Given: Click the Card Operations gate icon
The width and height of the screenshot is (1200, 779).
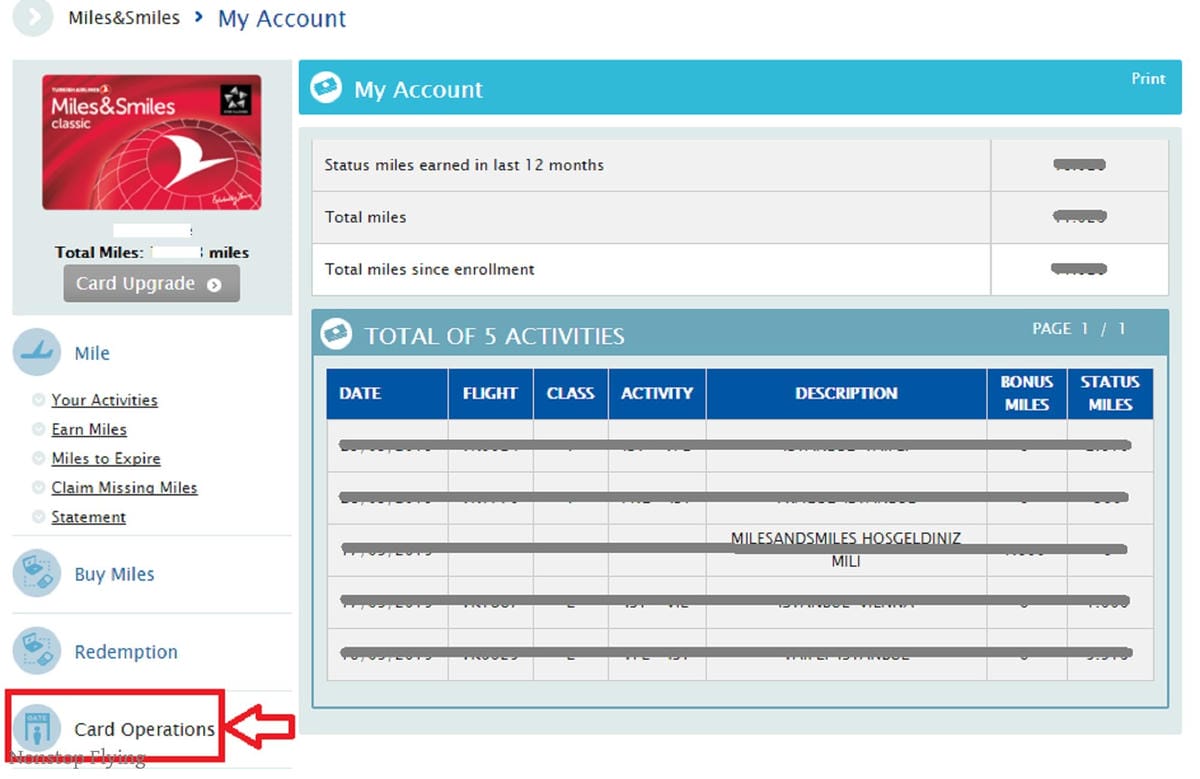Looking at the screenshot, I should (37, 729).
